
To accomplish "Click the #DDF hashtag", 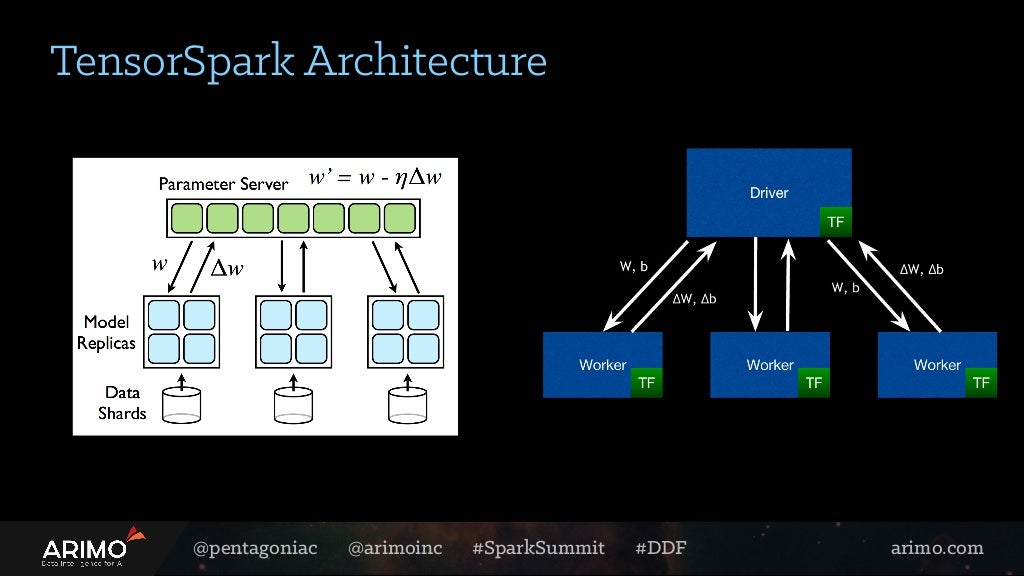I will (x=660, y=547).
